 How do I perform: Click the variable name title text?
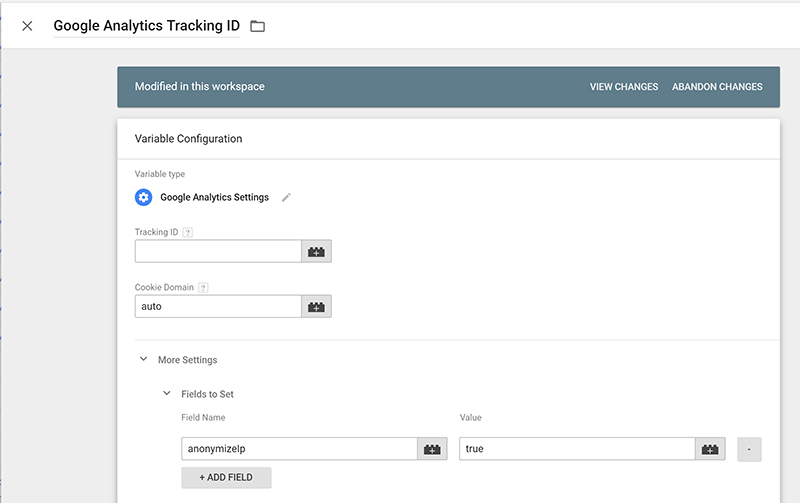click(146, 26)
